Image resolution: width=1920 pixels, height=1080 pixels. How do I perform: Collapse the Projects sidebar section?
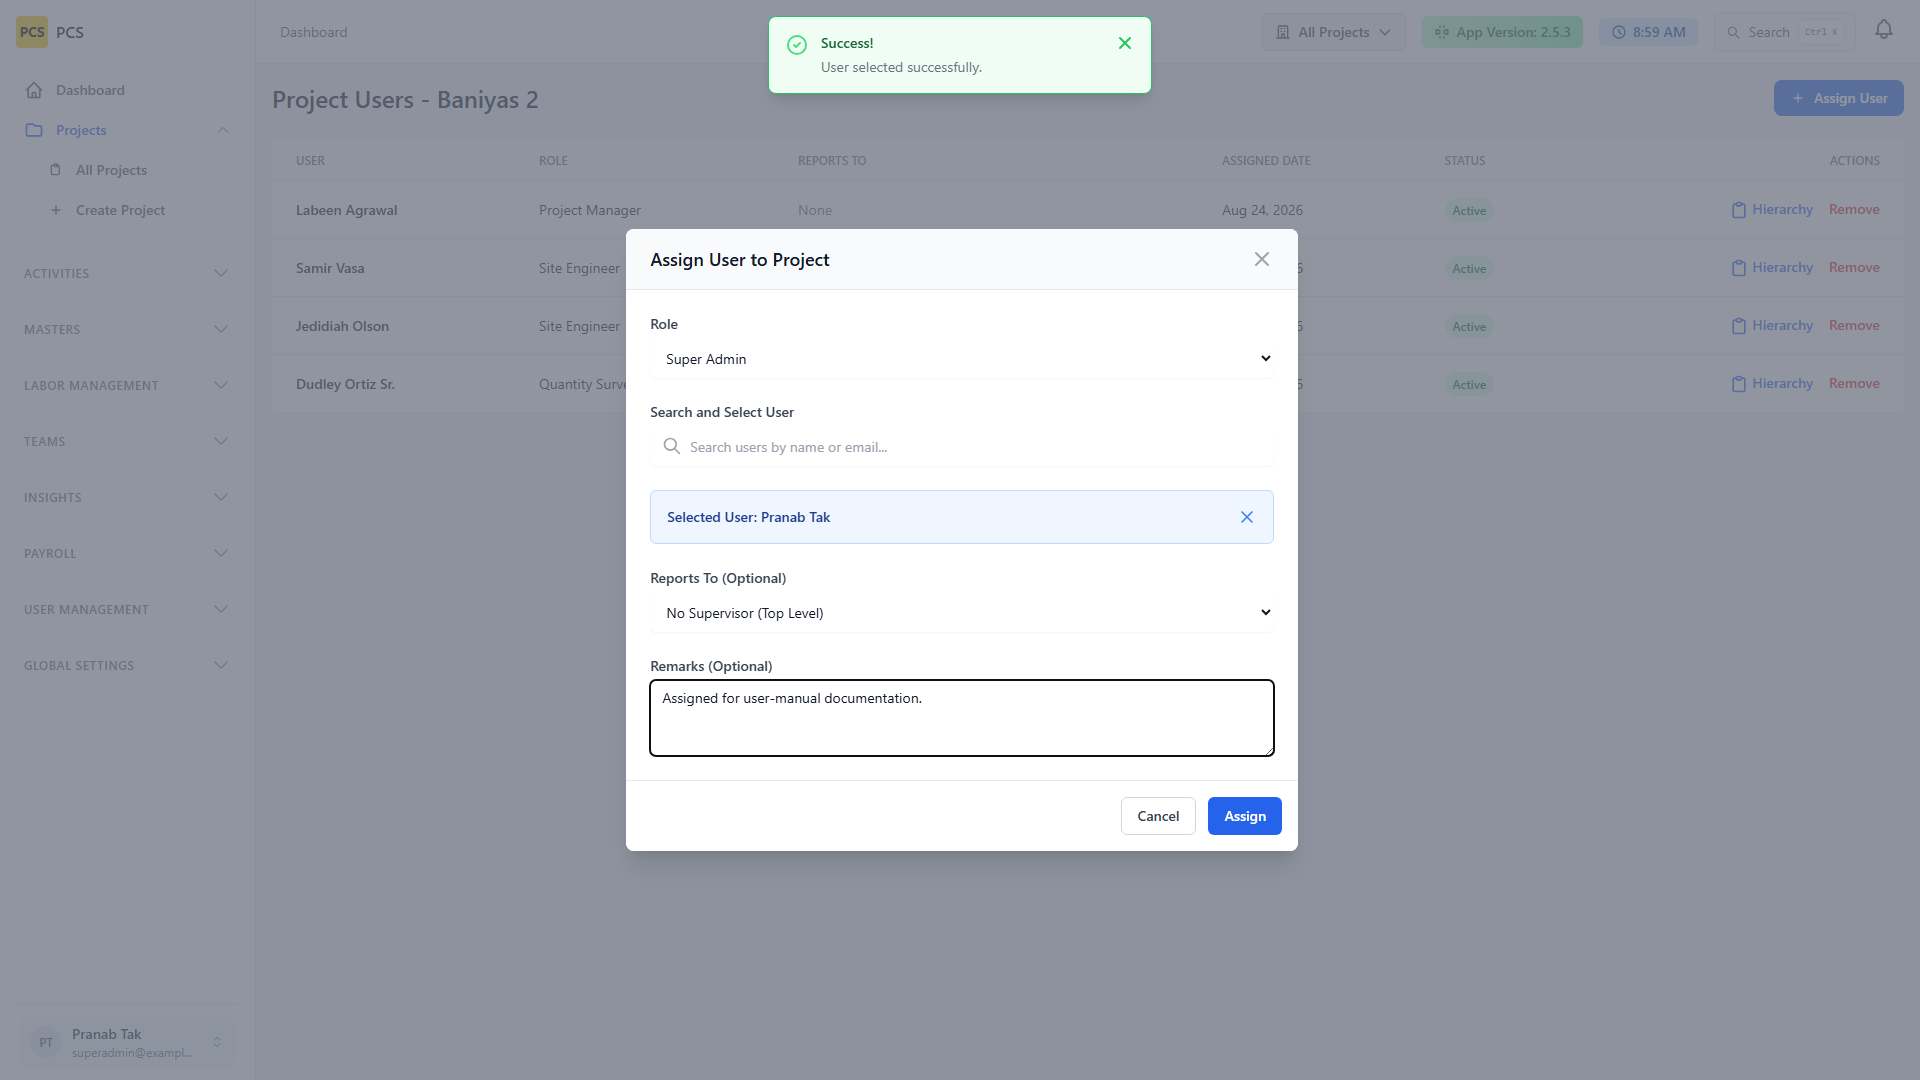point(126,130)
